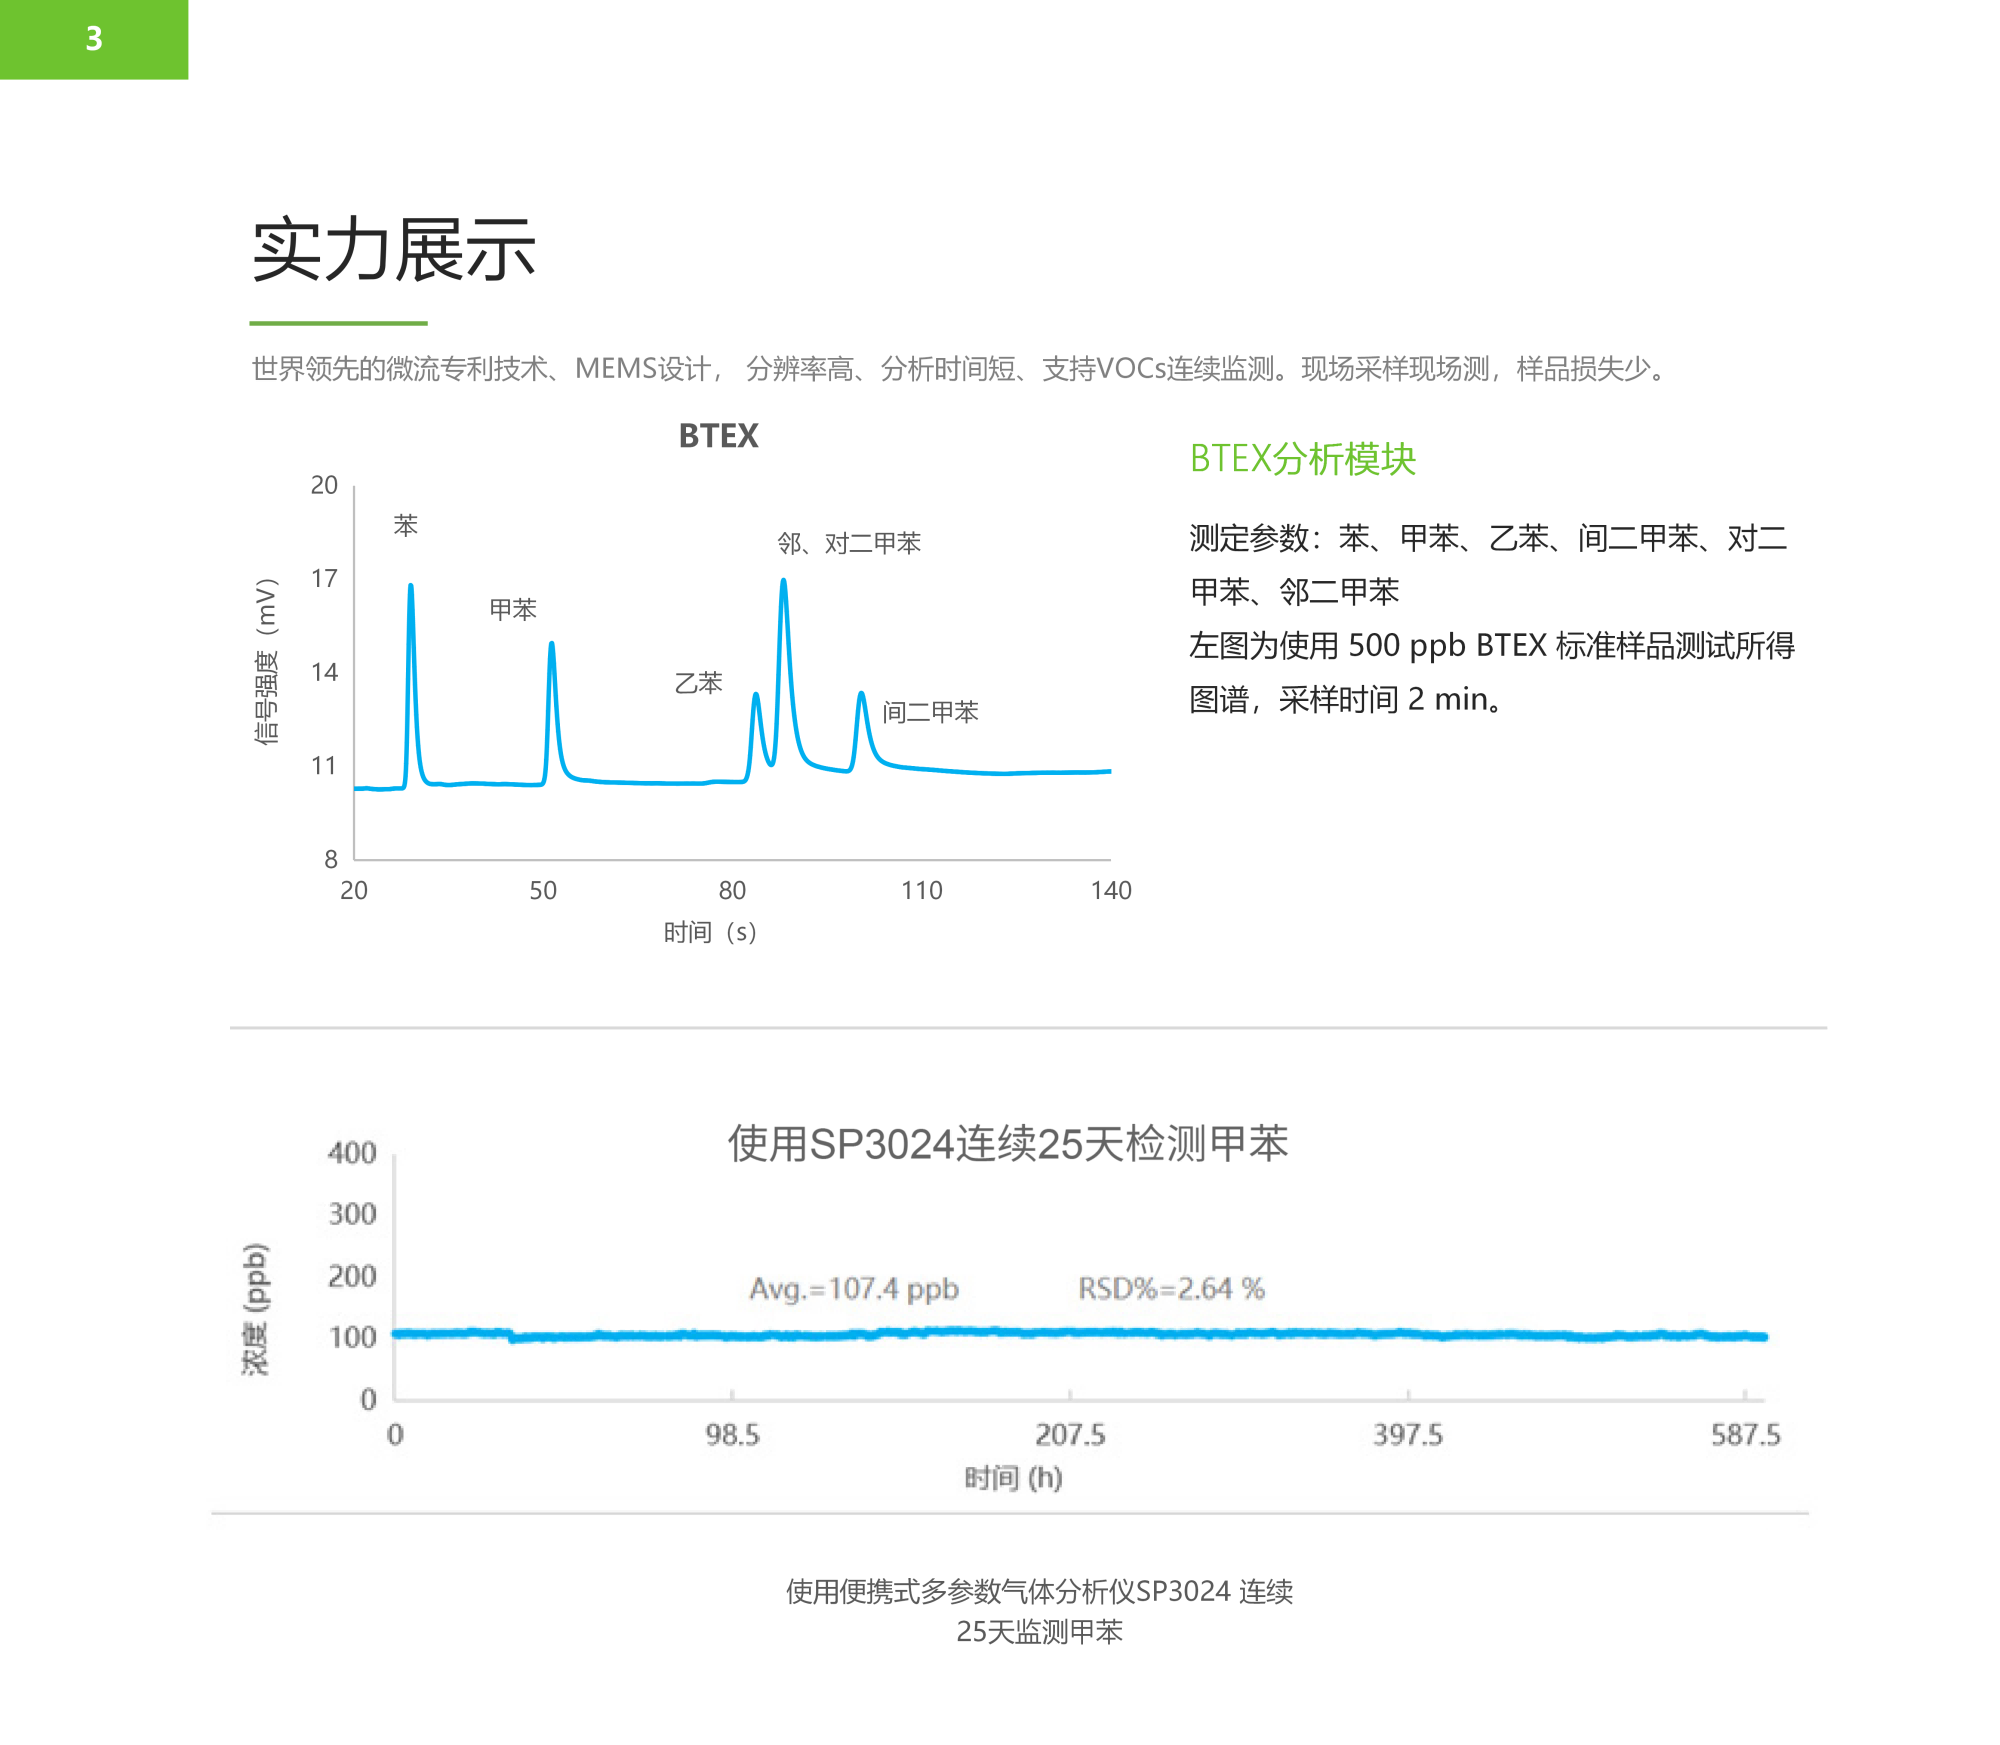Click the y-axis value 300
The height and width of the screenshot is (1745, 2000).
tap(352, 1214)
